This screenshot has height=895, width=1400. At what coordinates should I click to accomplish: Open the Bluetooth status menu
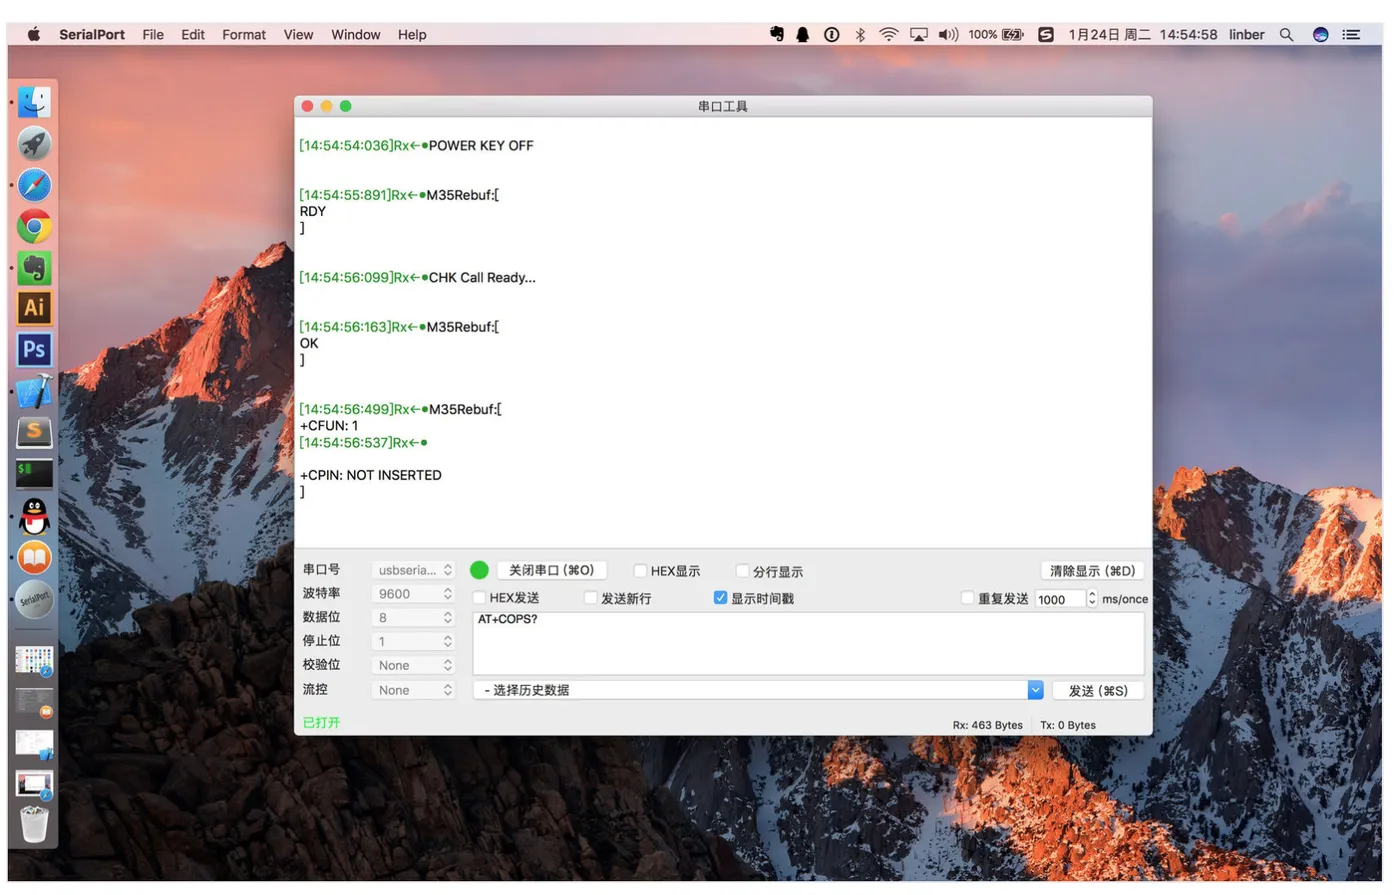(860, 34)
